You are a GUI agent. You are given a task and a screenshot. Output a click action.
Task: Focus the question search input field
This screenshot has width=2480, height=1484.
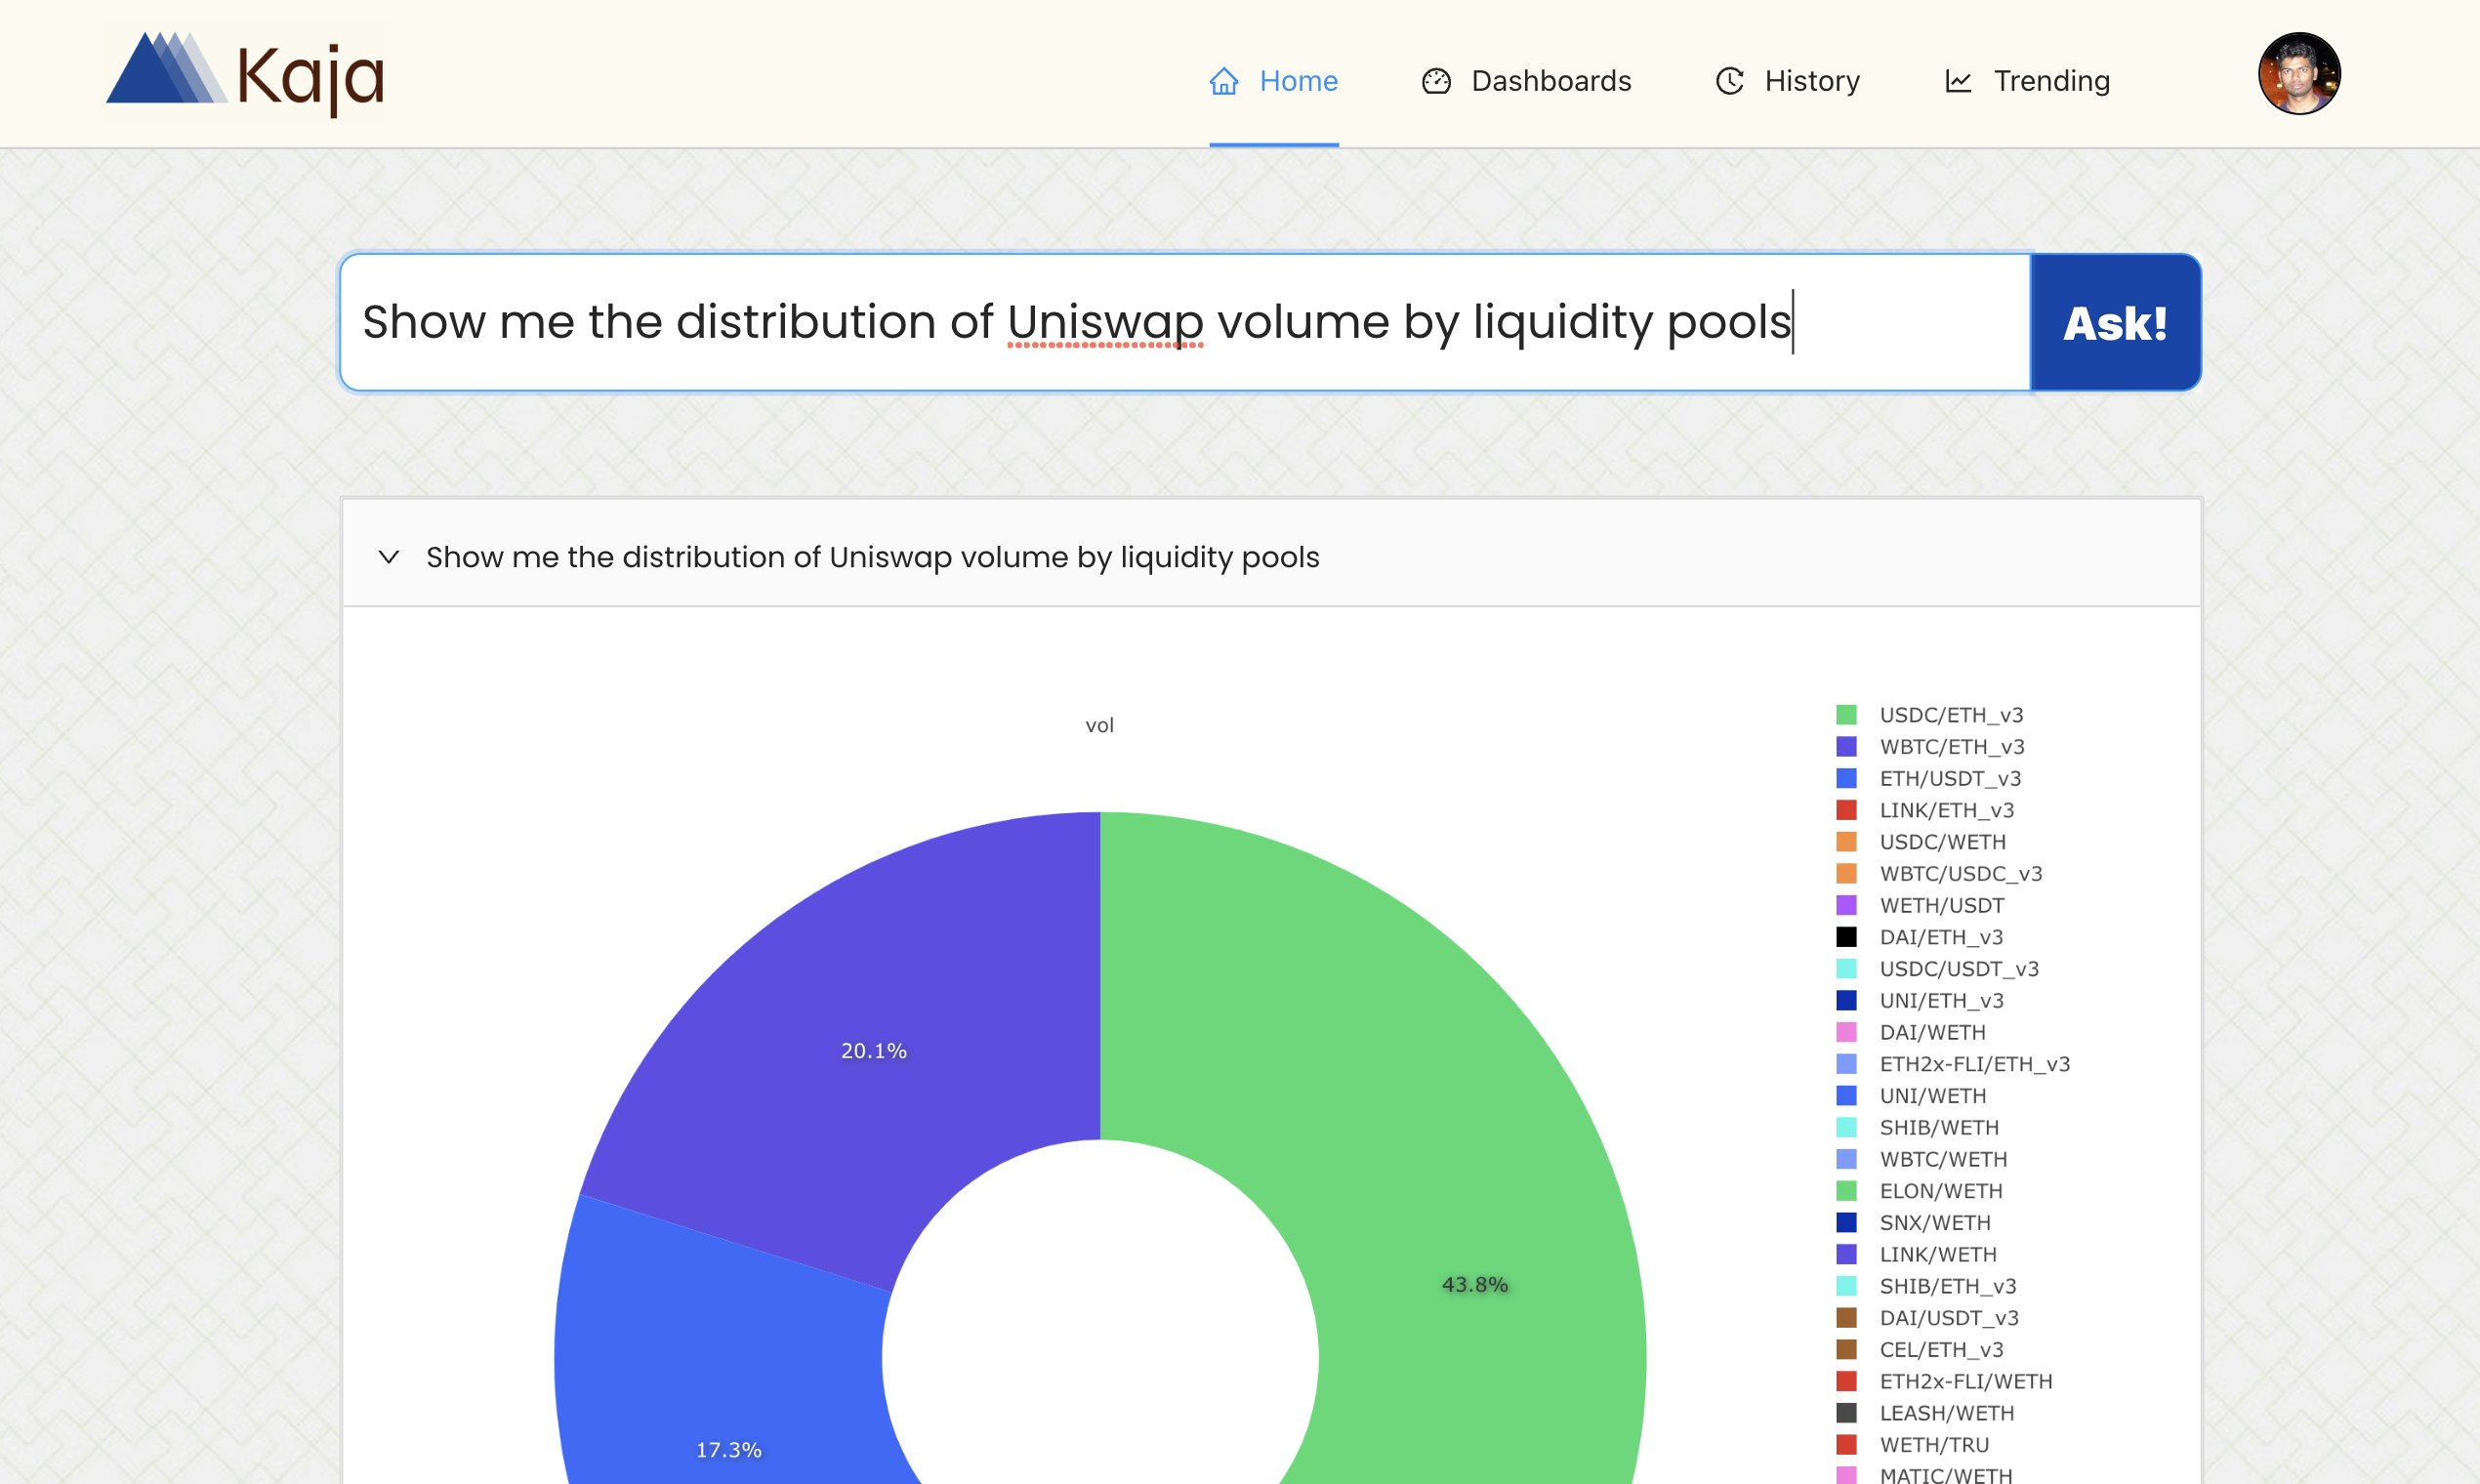1185,322
